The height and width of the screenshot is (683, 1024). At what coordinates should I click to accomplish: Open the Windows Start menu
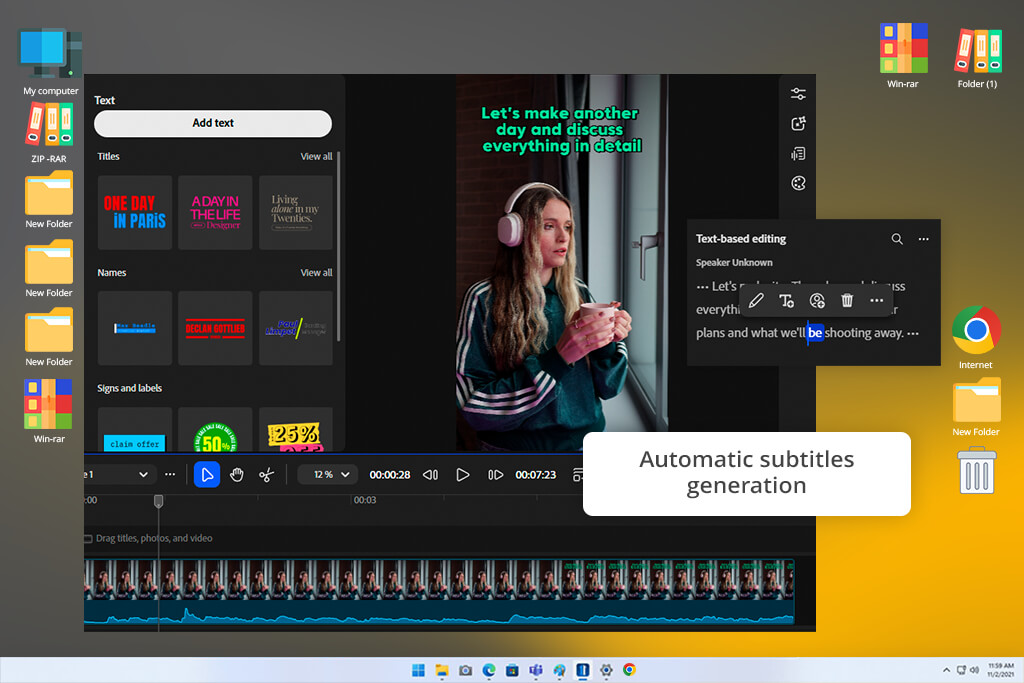click(x=418, y=670)
